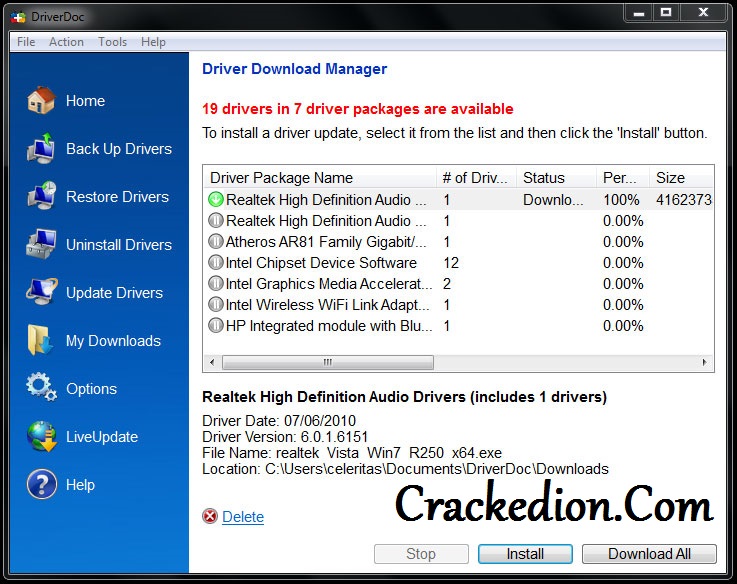737x584 pixels.
Task: Click the horizontal scrollbar thumb in driver list
Action: [x=328, y=362]
